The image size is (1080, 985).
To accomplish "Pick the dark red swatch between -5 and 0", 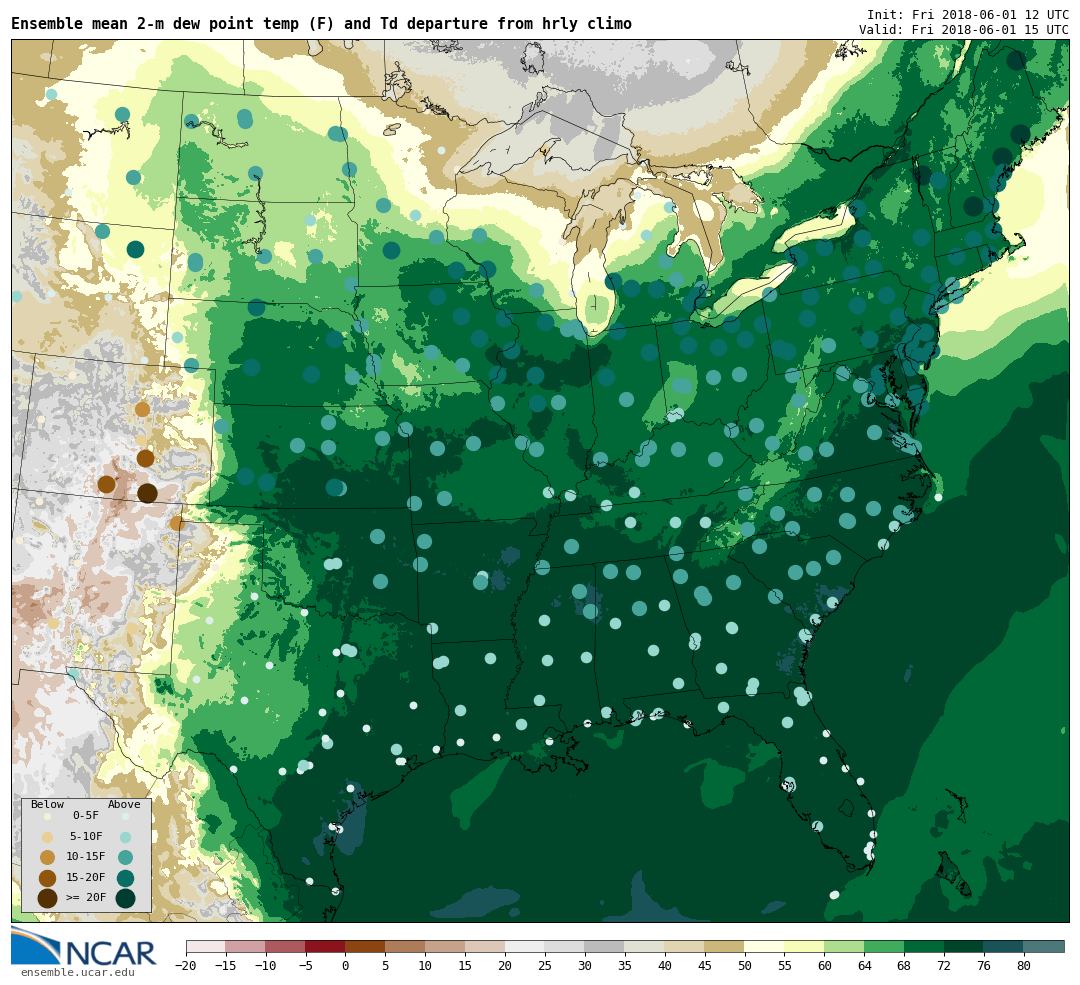I will (x=325, y=946).
